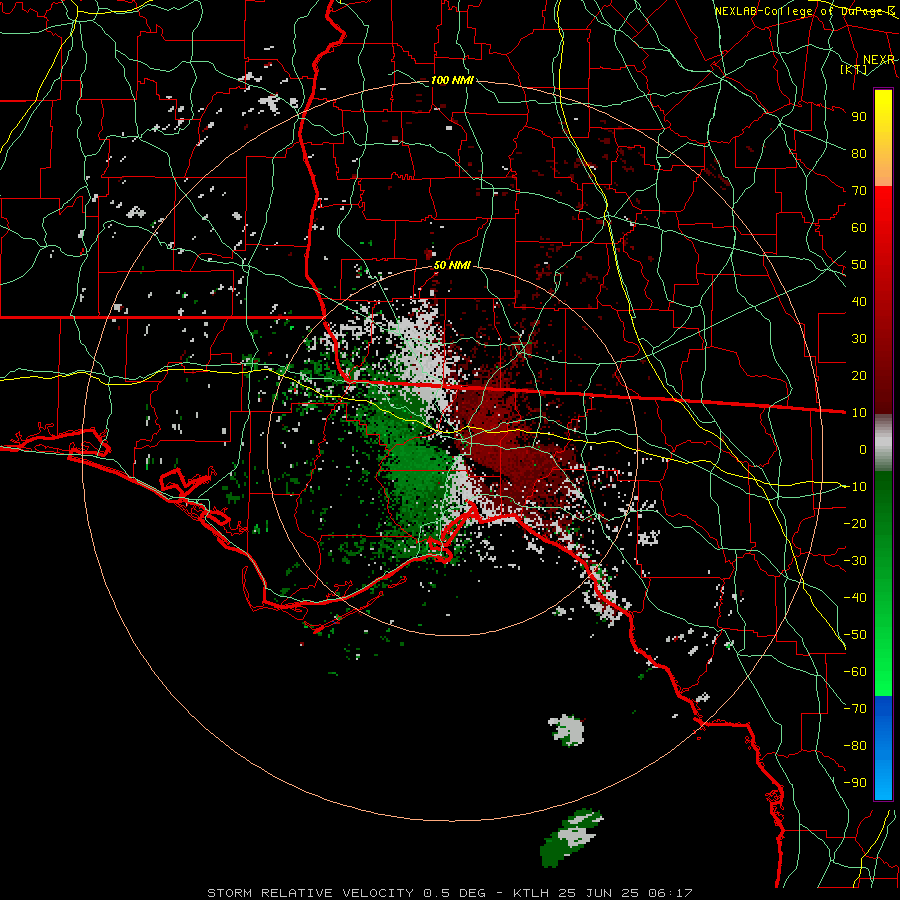Viewport: 900px width, 900px height.
Task: Click the 80 knot label on the color scale
Action: click(x=859, y=153)
